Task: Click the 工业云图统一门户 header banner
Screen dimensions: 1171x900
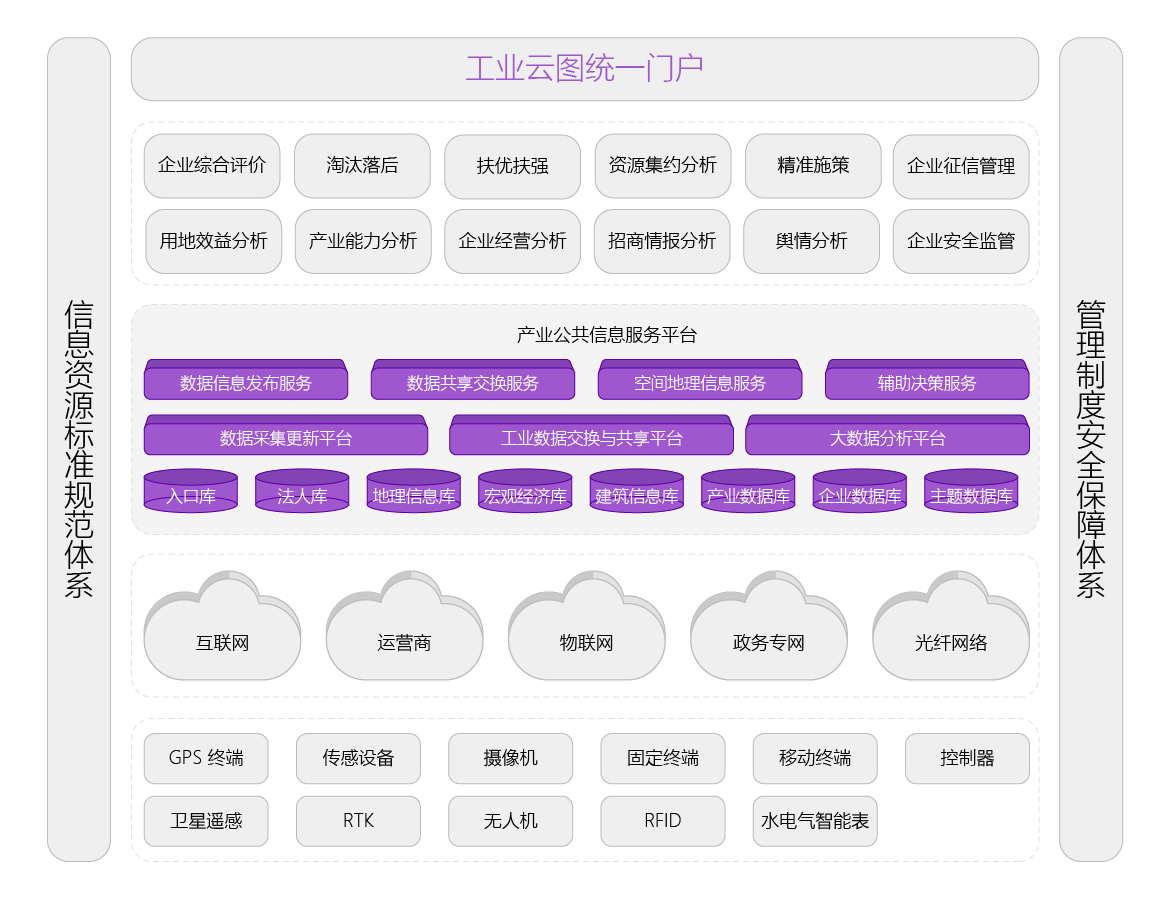Action: (x=585, y=69)
